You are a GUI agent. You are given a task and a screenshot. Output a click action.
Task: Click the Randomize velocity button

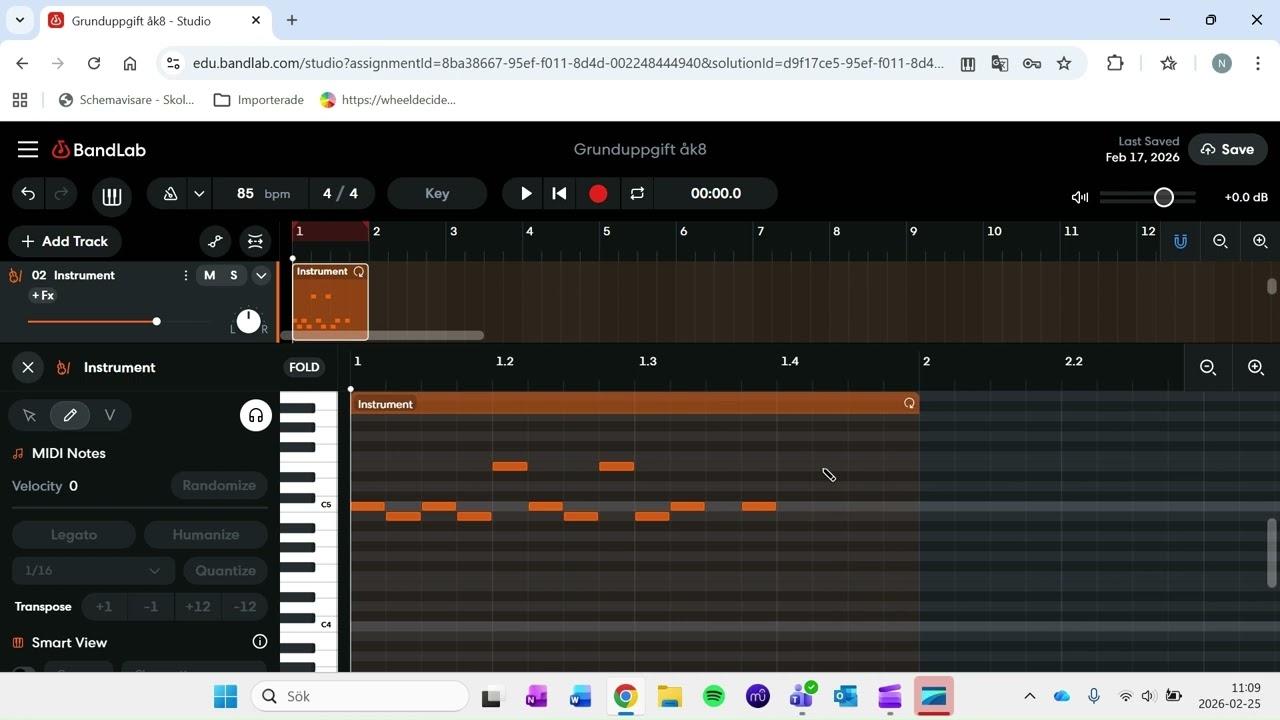coord(219,486)
